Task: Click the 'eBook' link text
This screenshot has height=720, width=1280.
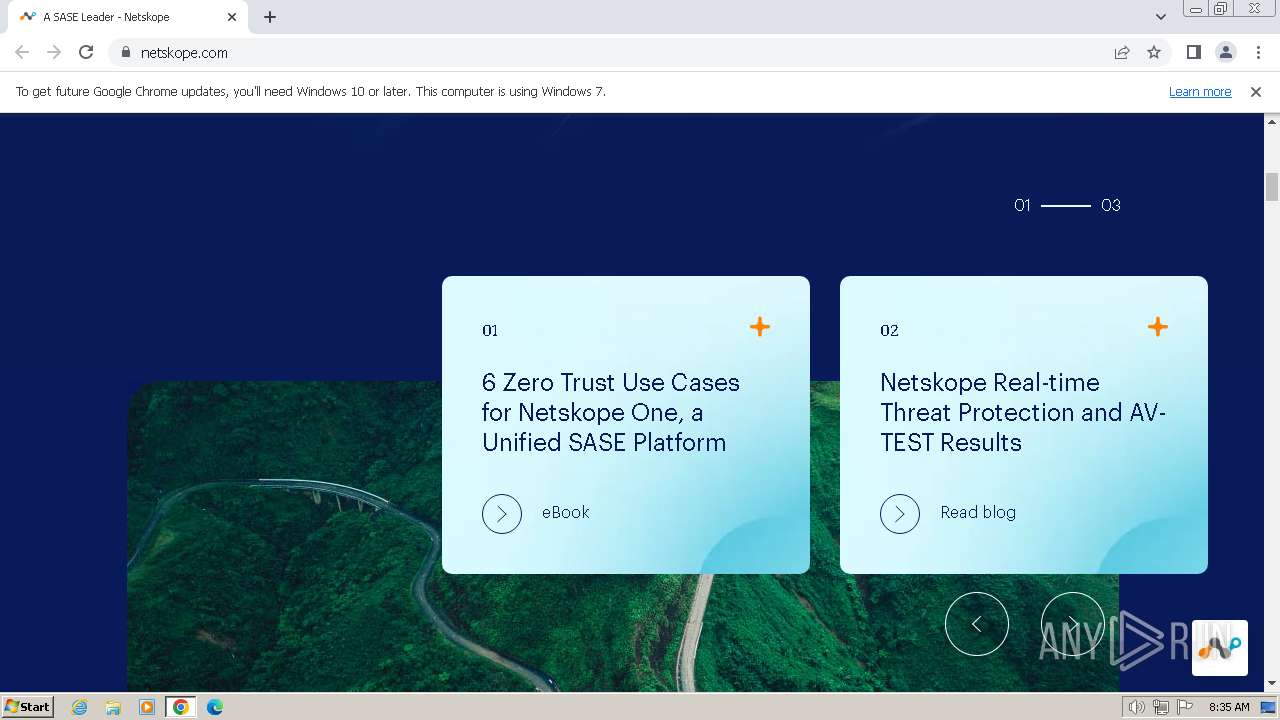Action: tap(566, 512)
